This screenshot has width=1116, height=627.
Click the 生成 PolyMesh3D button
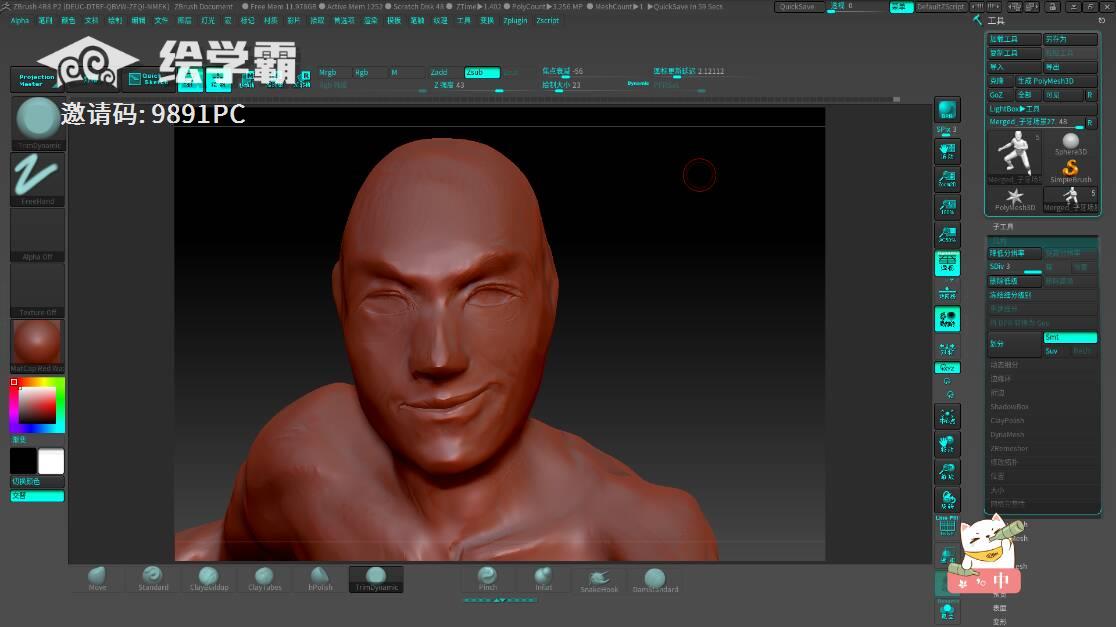tap(1056, 81)
